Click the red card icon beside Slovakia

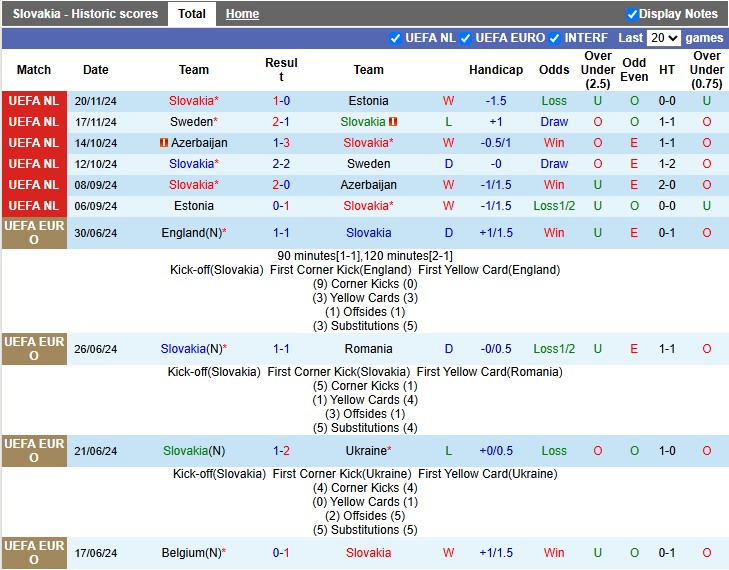coord(394,122)
